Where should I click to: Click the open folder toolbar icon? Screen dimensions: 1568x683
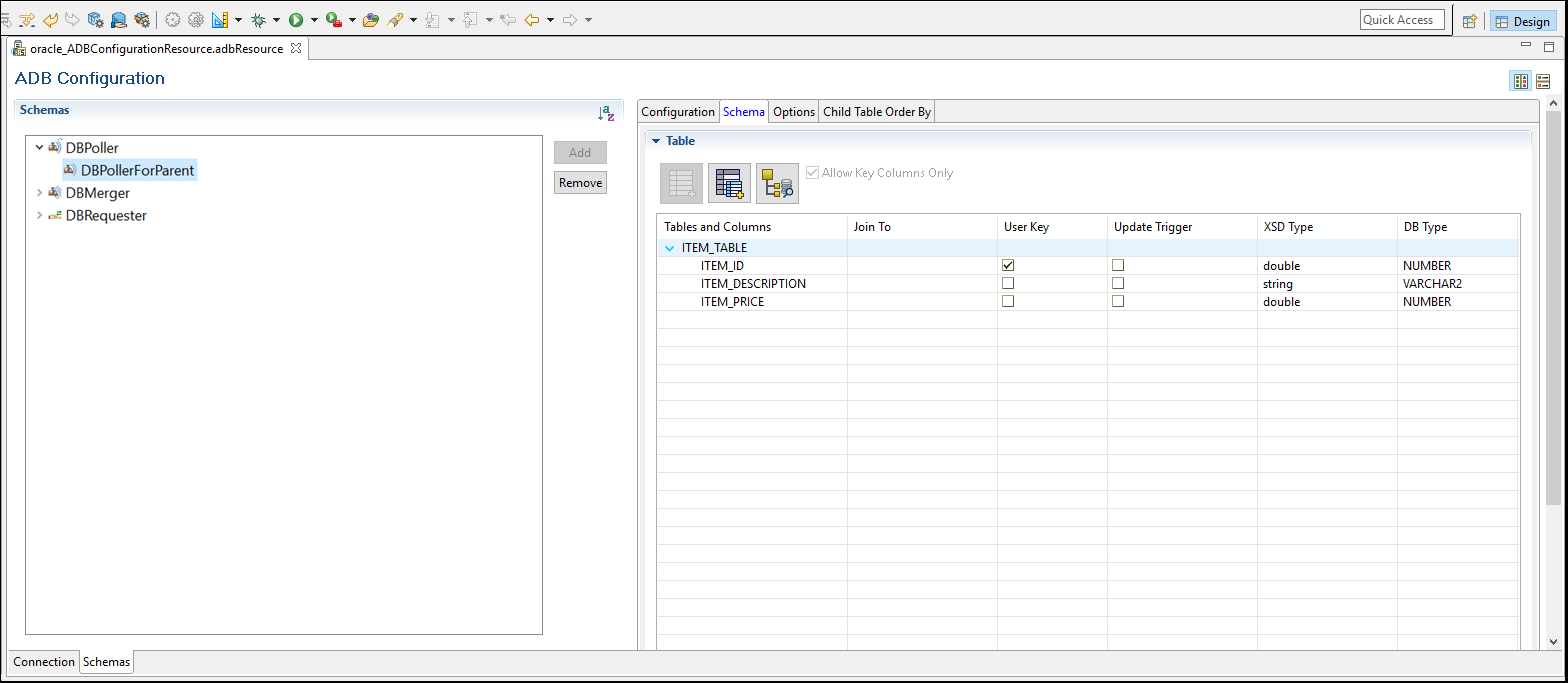[x=371, y=19]
